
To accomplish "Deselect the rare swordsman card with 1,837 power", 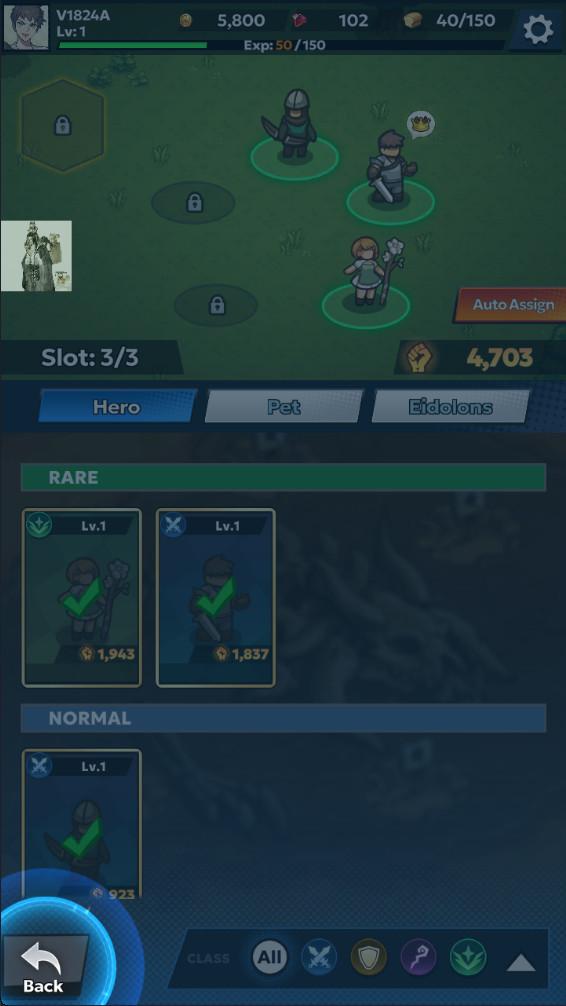I will pos(216,598).
